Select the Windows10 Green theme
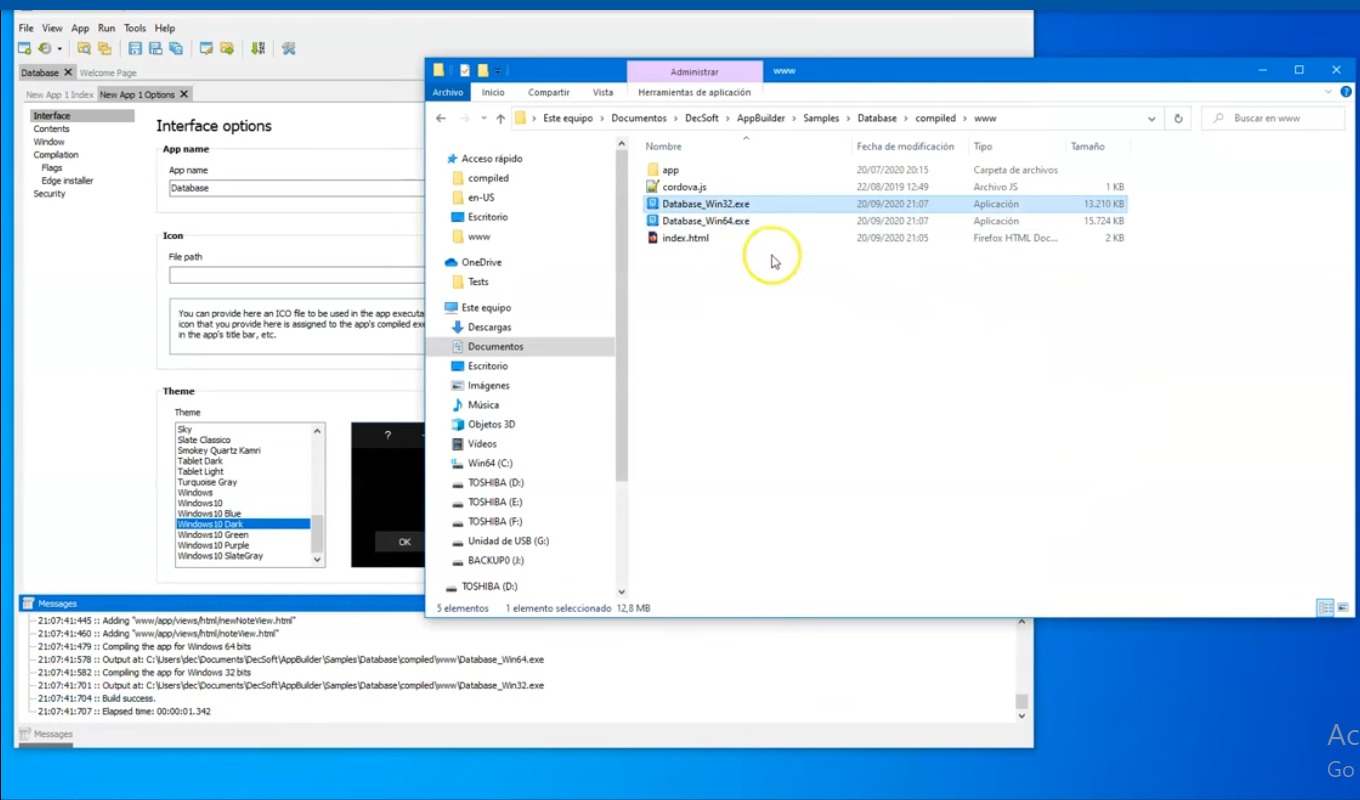This screenshot has height=800, width=1360. [x=213, y=535]
